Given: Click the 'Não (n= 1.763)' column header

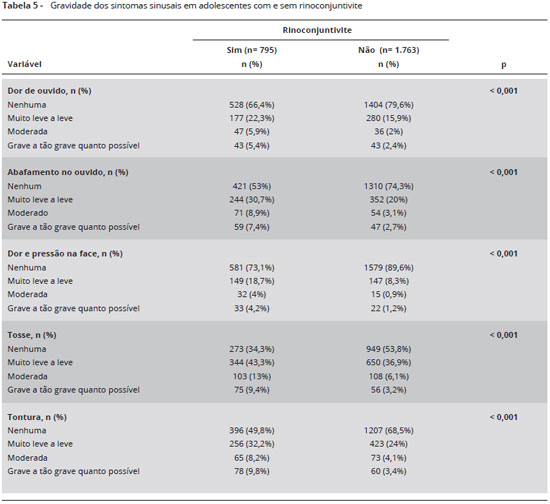Looking at the screenshot, I should pyautogui.click(x=389, y=50).
